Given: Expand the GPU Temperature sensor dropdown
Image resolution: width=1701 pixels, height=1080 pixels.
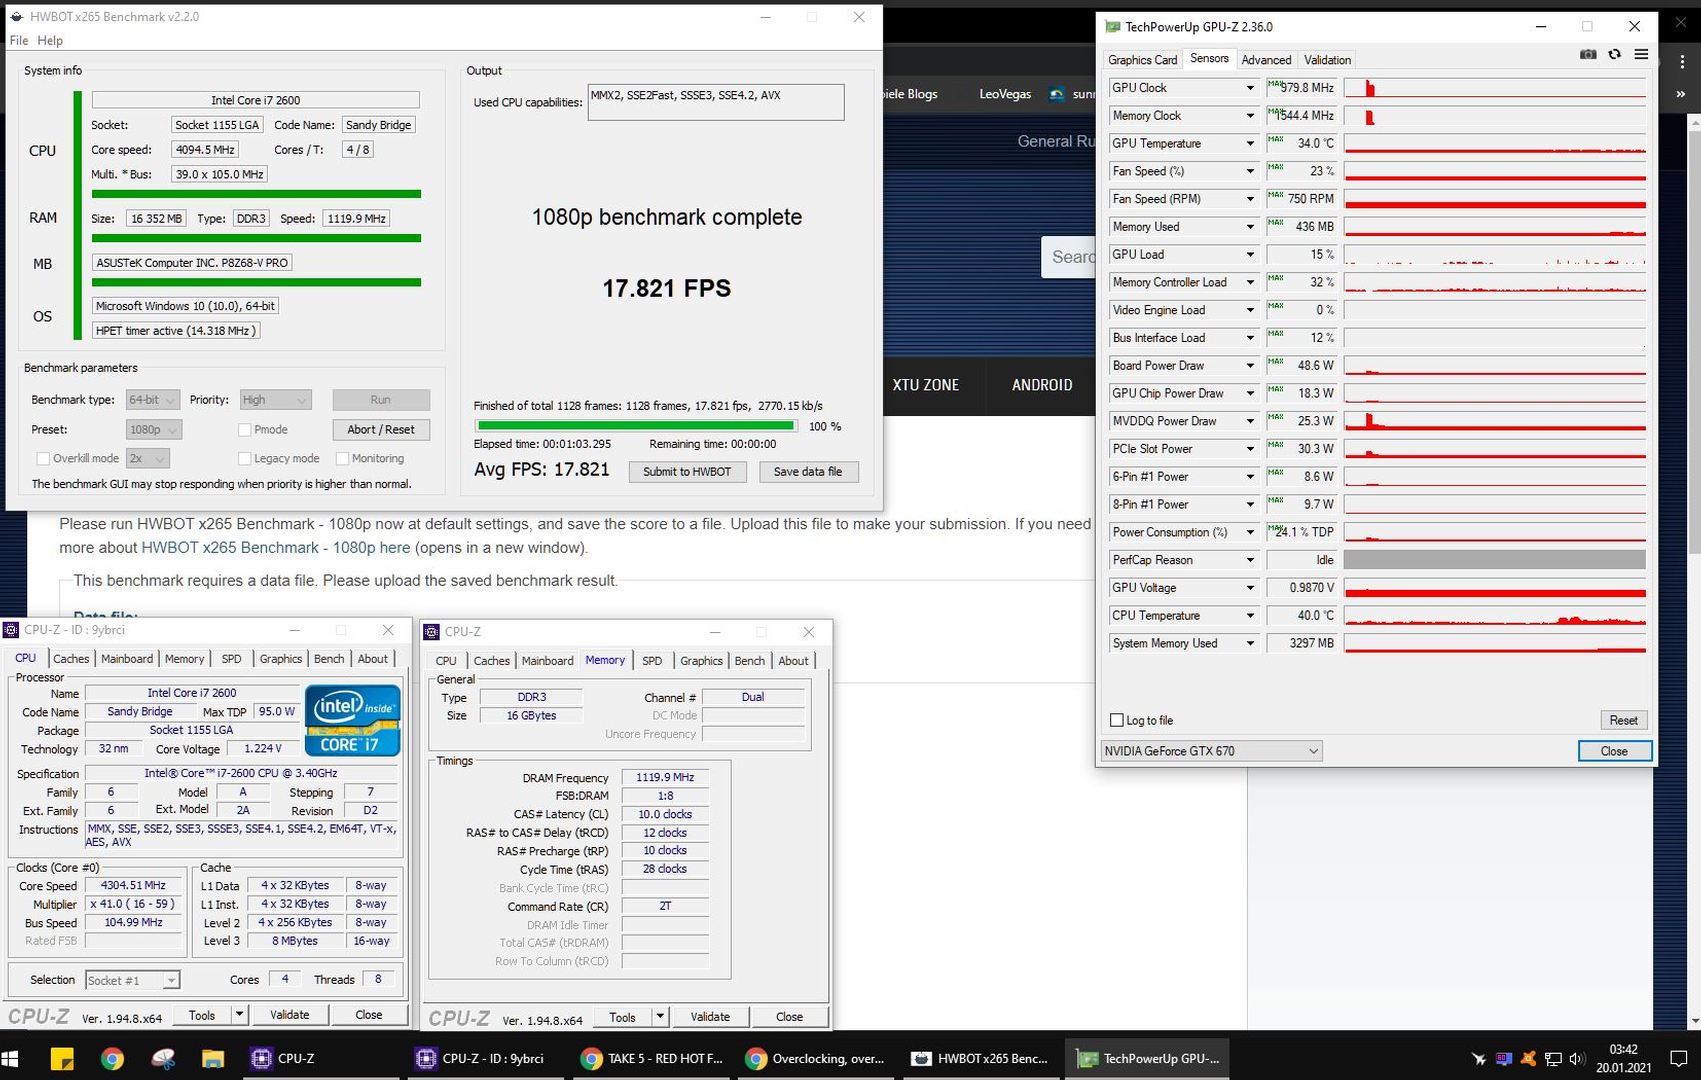Looking at the screenshot, I should point(1250,144).
